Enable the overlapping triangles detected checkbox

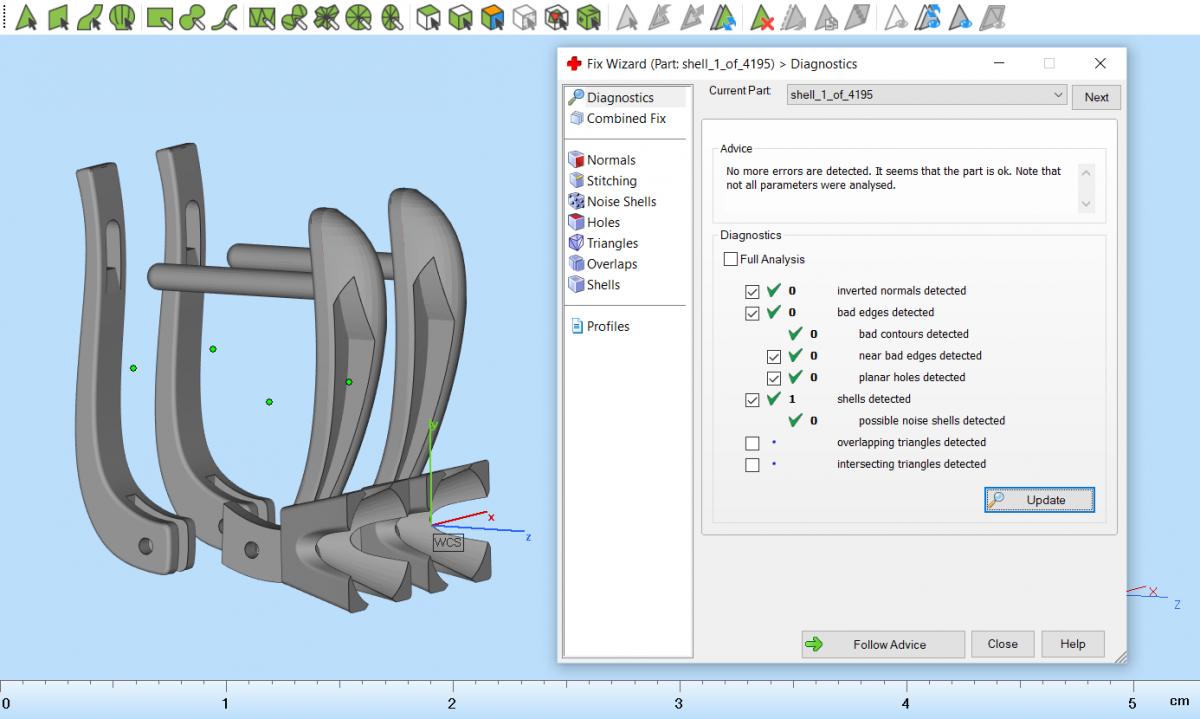752,443
